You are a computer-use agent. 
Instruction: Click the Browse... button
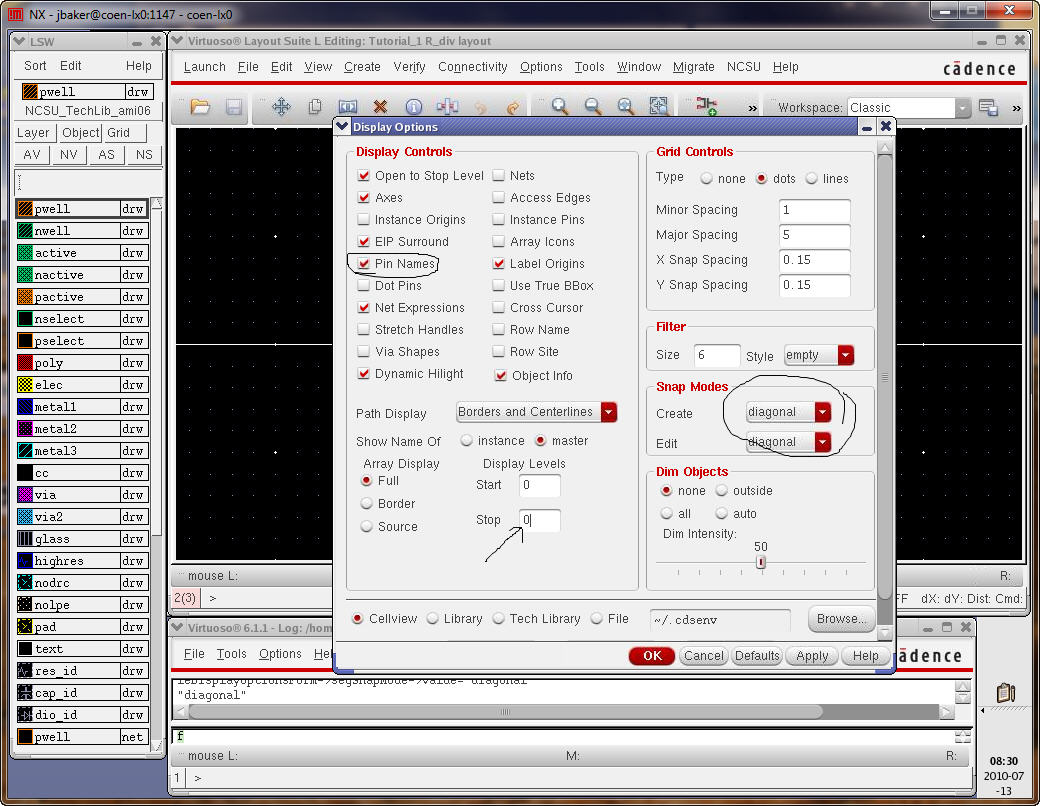[841, 619]
